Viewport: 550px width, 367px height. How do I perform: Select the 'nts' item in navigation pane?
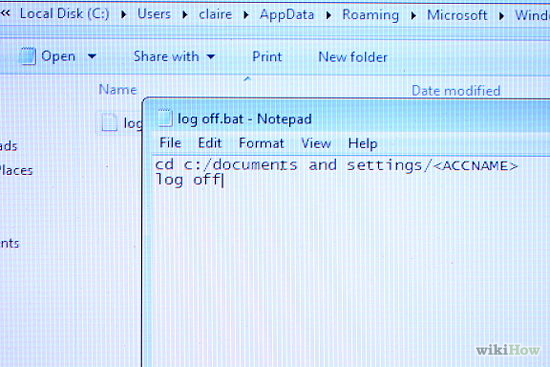[x=9, y=243]
